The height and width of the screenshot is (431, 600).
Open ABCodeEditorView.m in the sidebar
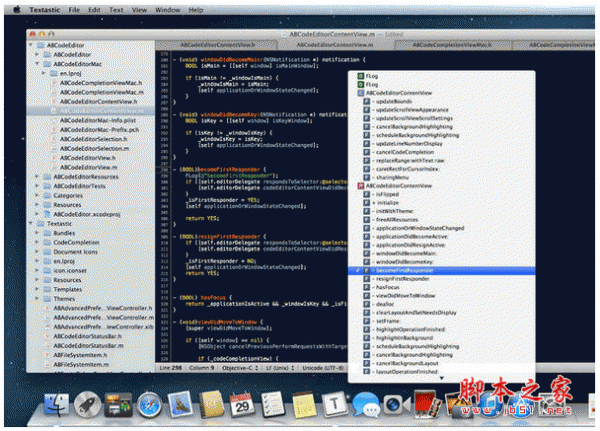(89, 167)
